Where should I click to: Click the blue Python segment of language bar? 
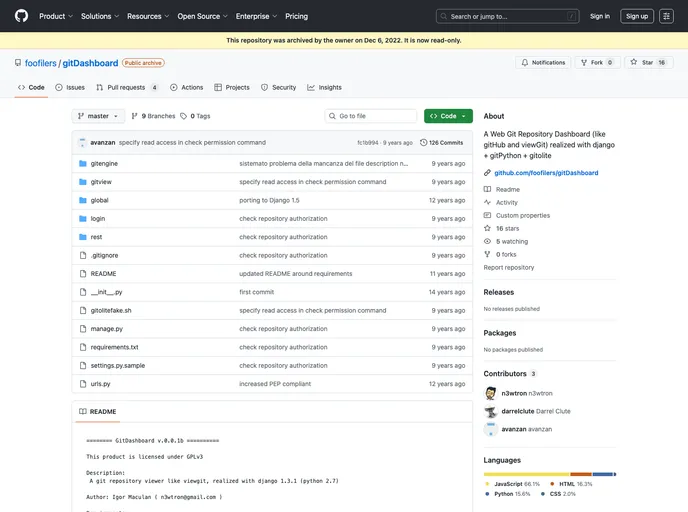click(603, 474)
